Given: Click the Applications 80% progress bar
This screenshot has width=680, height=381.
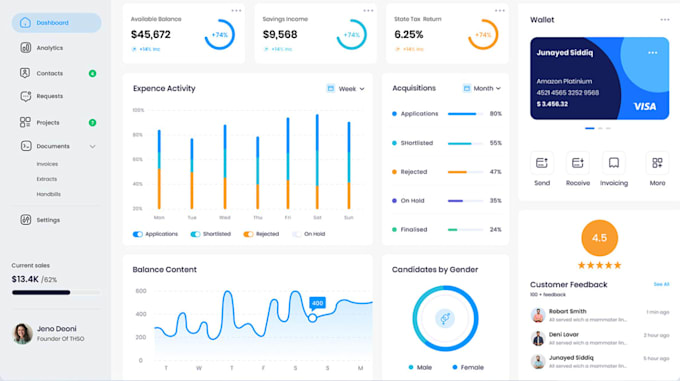Looking at the screenshot, I should [465, 114].
